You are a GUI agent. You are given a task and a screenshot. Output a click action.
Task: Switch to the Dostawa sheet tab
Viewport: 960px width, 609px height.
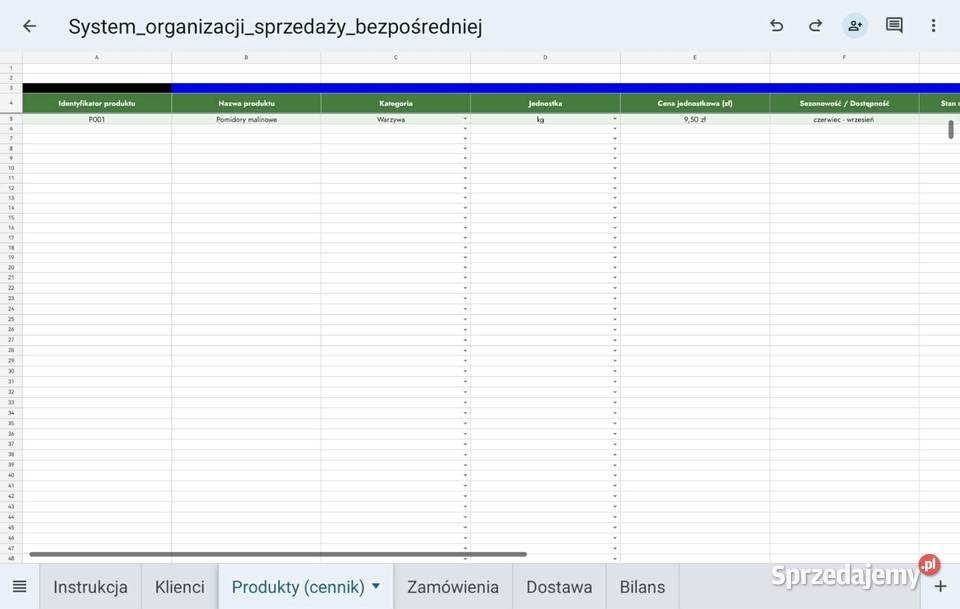tap(559, 586)
